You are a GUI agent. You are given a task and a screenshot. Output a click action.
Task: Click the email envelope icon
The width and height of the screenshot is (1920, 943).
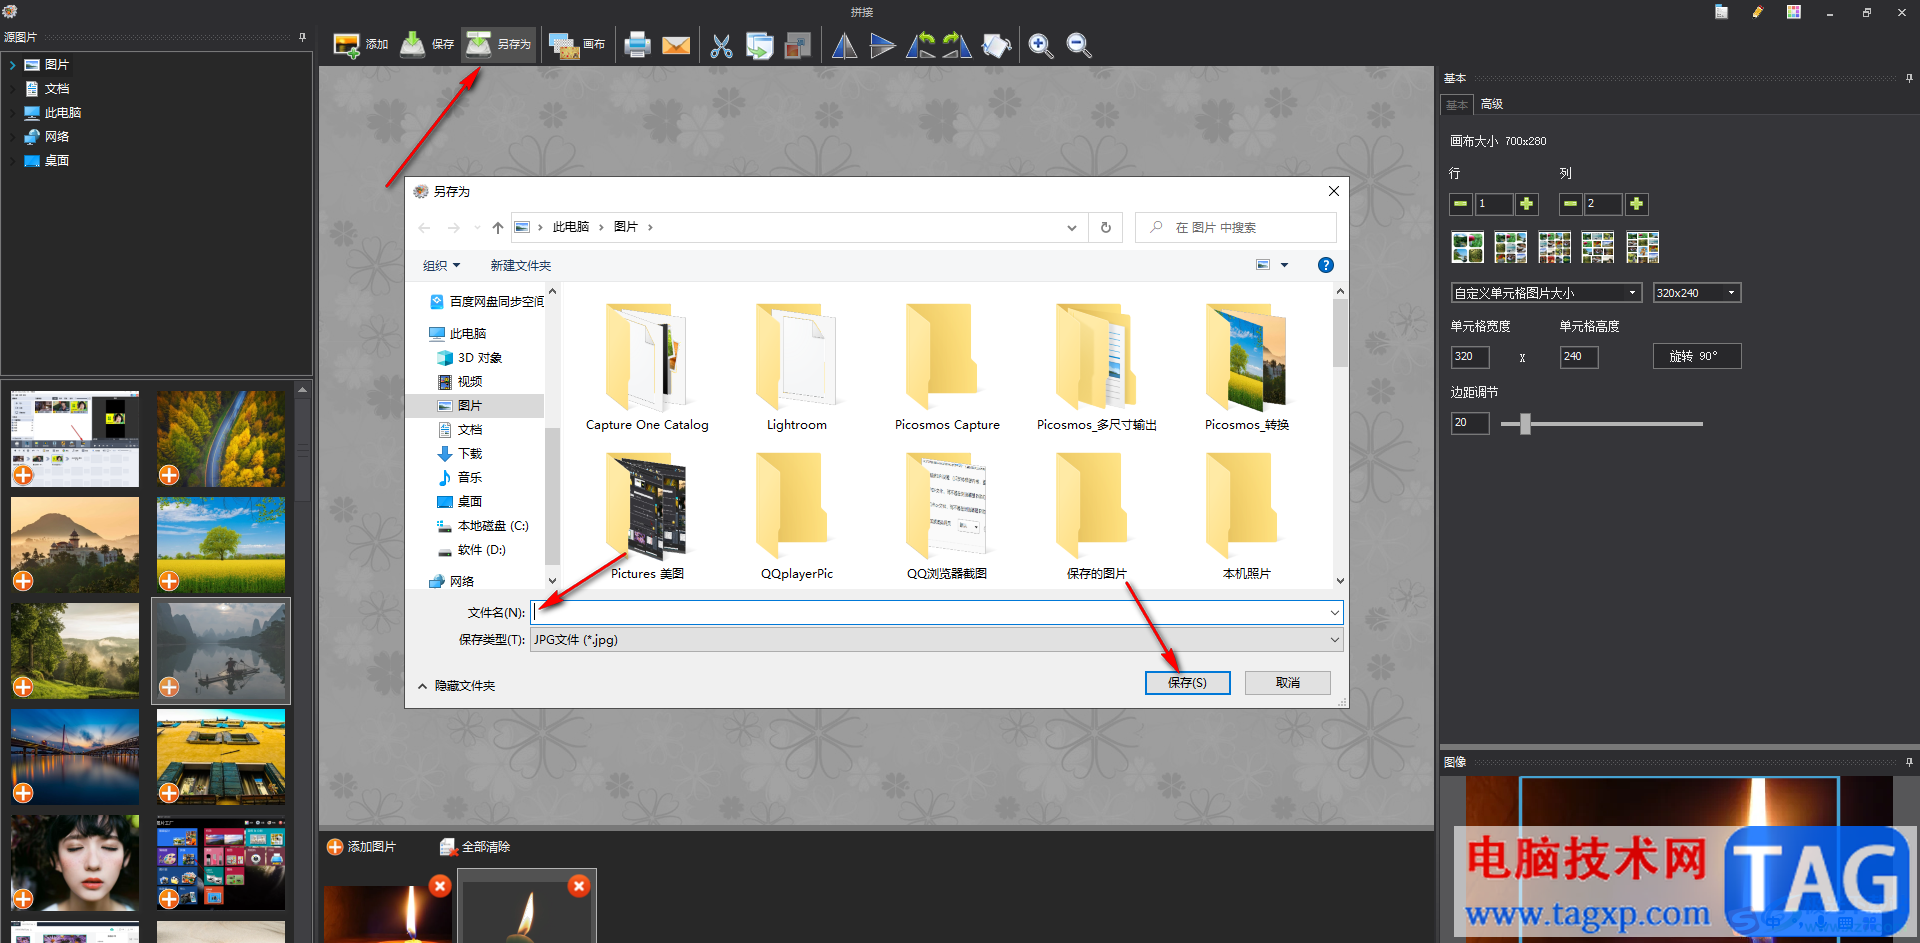[676, 45]
